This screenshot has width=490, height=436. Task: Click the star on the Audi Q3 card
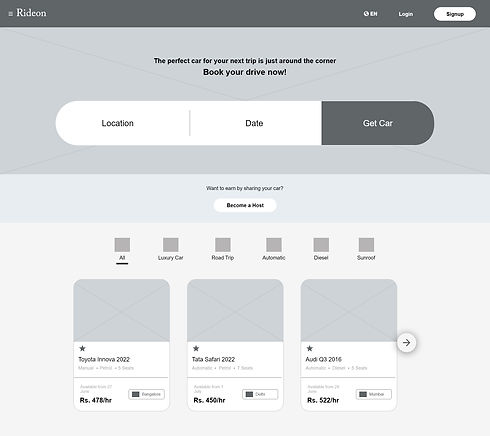310,348
